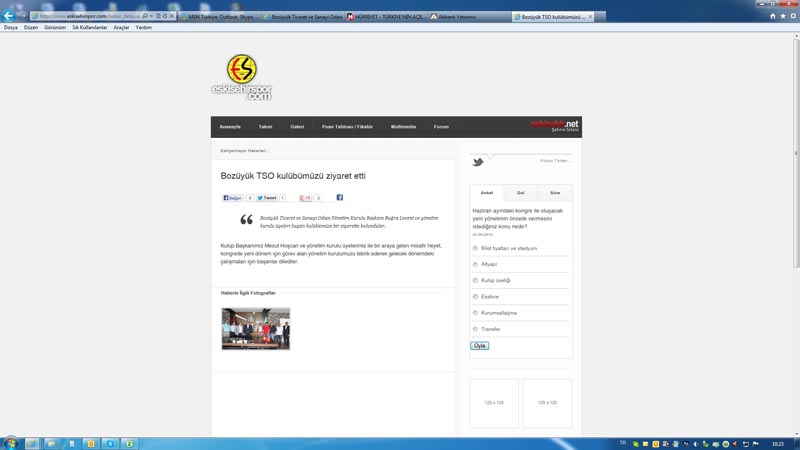Click the browser forward arrow button
Image resolution: width=800 pixels, height=450 pixels.
[x=22, y=16]
